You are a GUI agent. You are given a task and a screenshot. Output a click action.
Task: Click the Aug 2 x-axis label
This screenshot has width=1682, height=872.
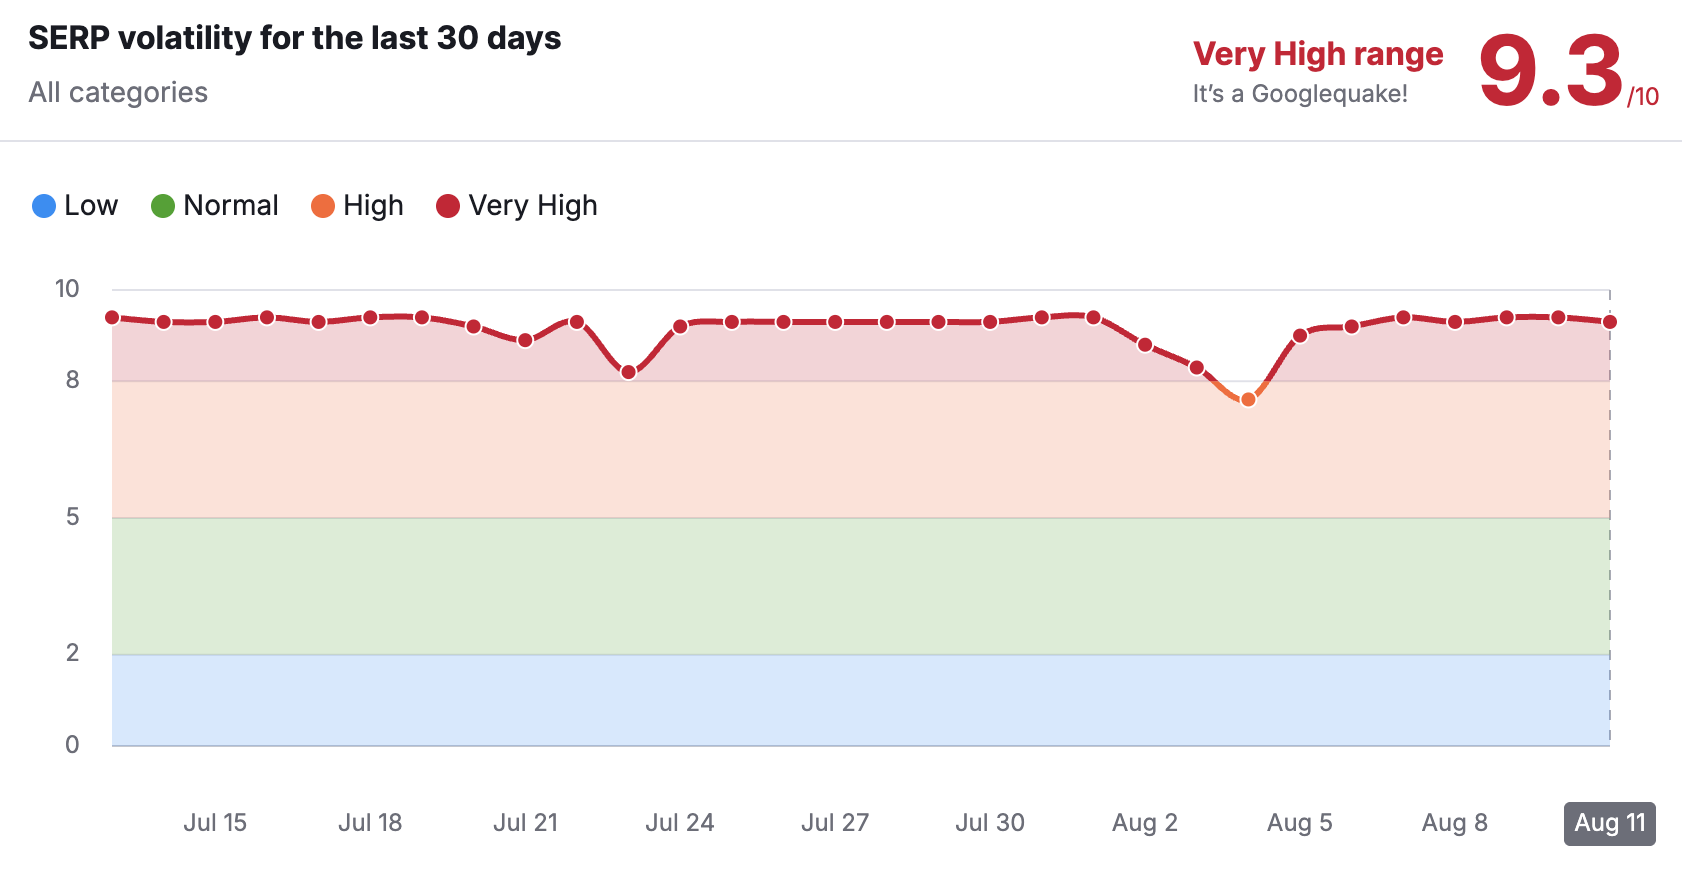pyautogui.click(x=1145, y=823)
